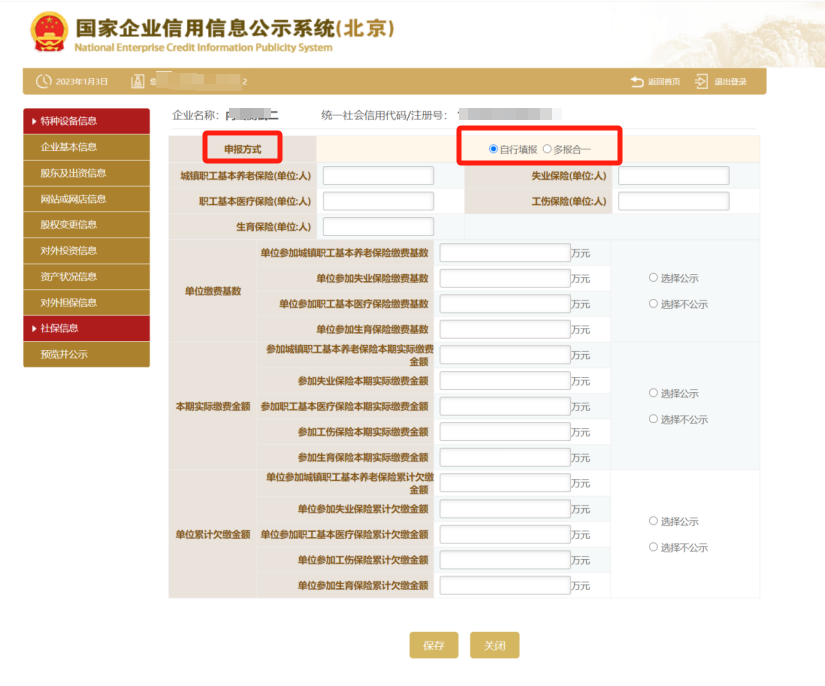Image resolution: width=825 pixels, height=686 pixels.
Task: Select 选择公示 for 单位累计欠缴金额
Action: point(653,521)
